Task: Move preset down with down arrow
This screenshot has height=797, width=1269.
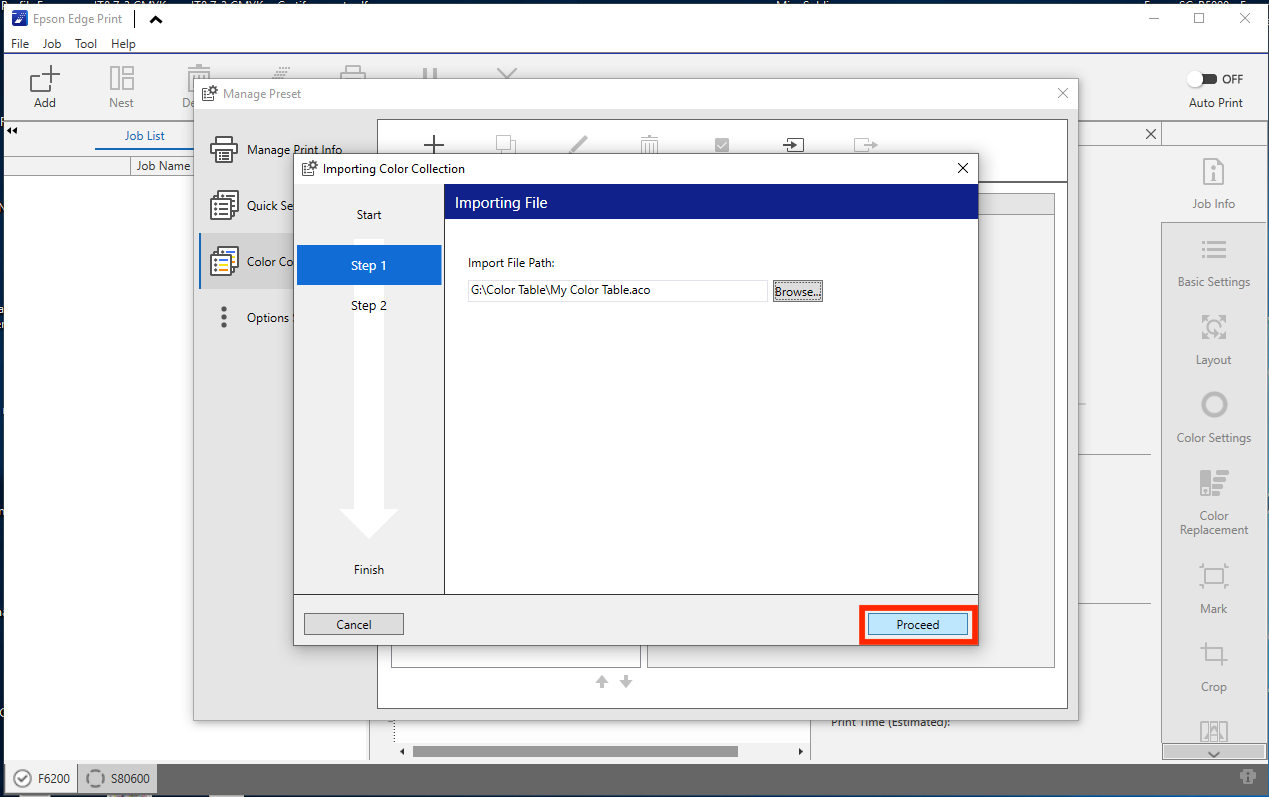Action: [626, 681]
